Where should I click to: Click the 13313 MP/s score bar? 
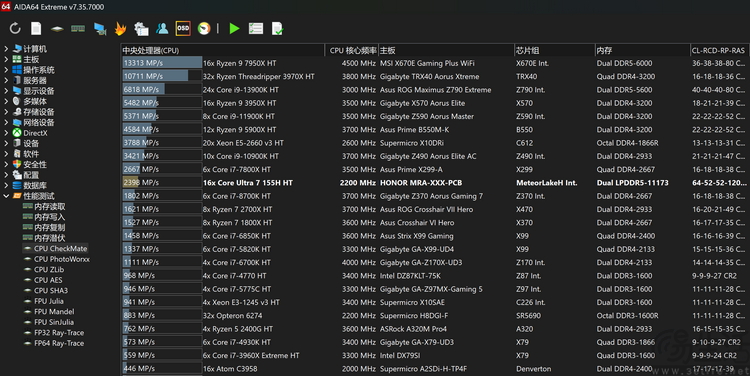[162, 63]
